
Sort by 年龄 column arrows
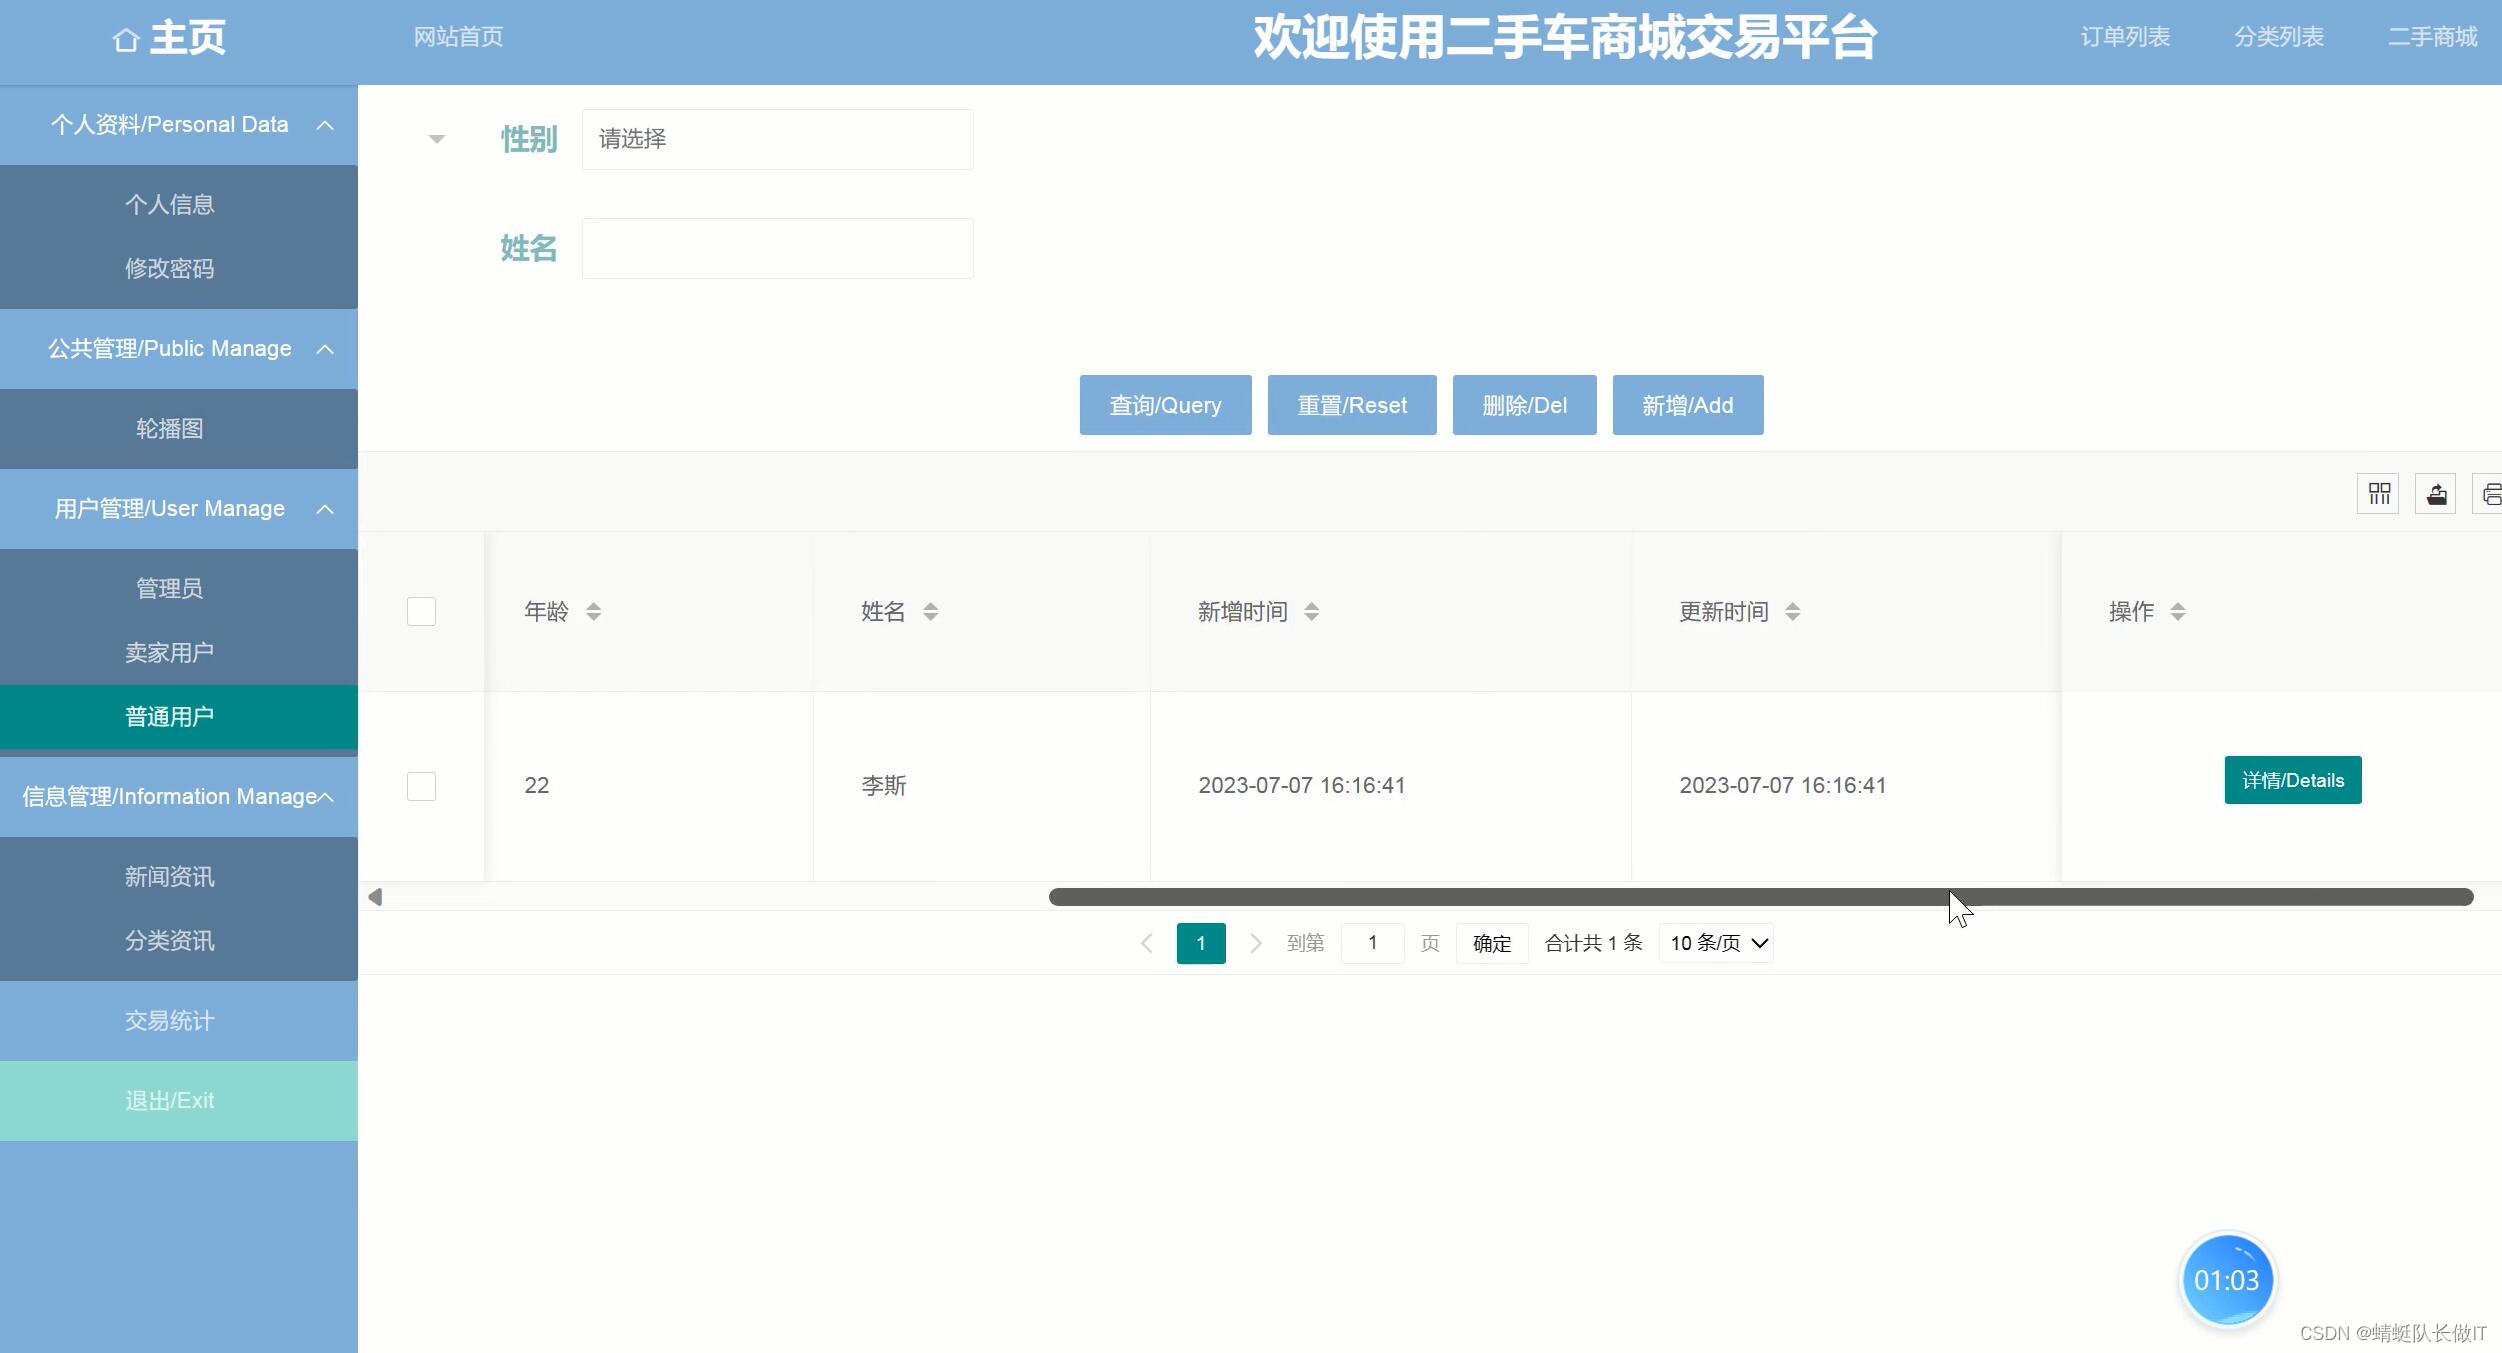tap(593, 612)
